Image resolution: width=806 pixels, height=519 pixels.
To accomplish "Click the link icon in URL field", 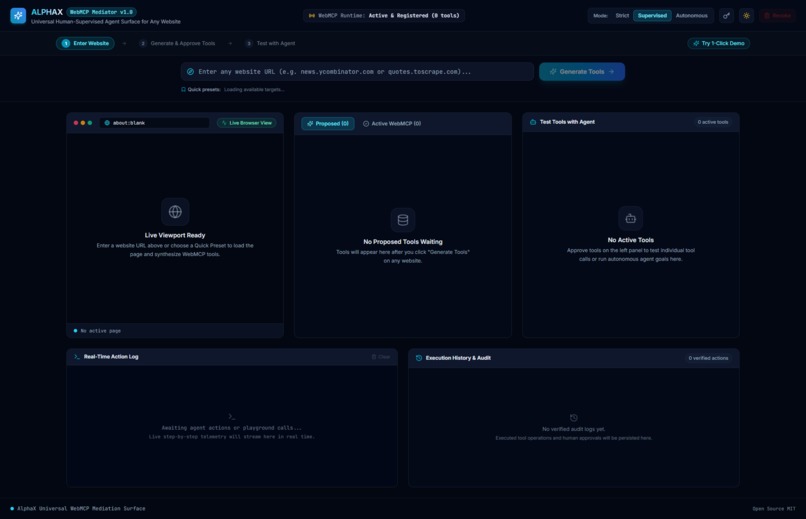I will (190, 71).
